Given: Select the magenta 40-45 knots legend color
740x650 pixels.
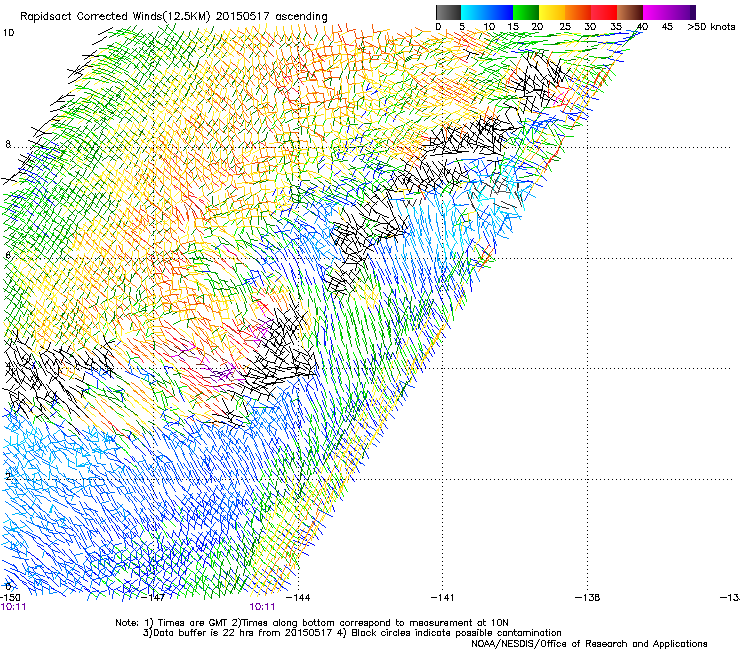Looking at the screenshot, I should tap(656, 12).
